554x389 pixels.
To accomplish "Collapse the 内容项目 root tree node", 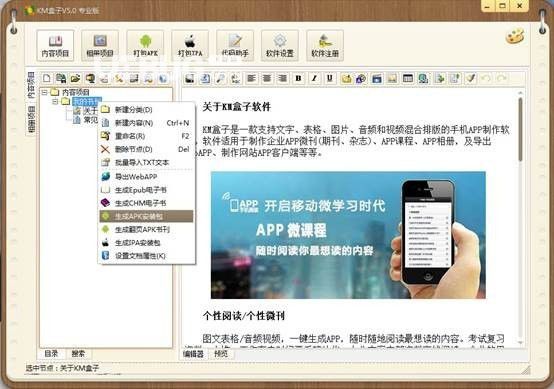I will tap(44, 93).
